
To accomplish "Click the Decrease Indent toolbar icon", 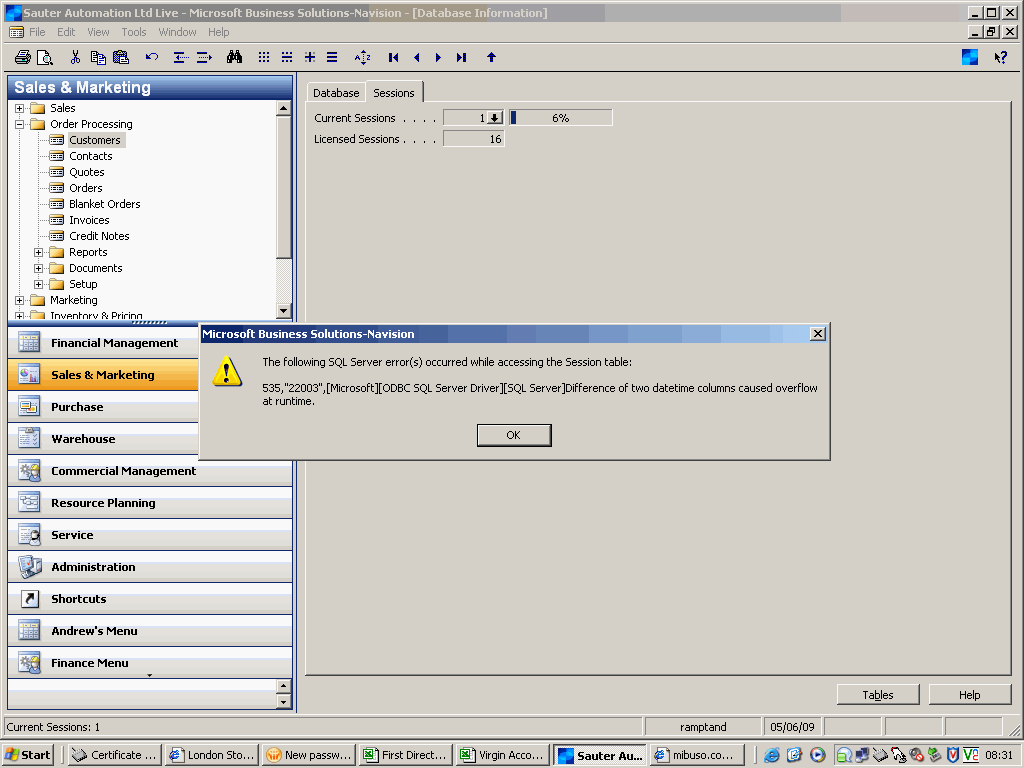I will point(181,57).
